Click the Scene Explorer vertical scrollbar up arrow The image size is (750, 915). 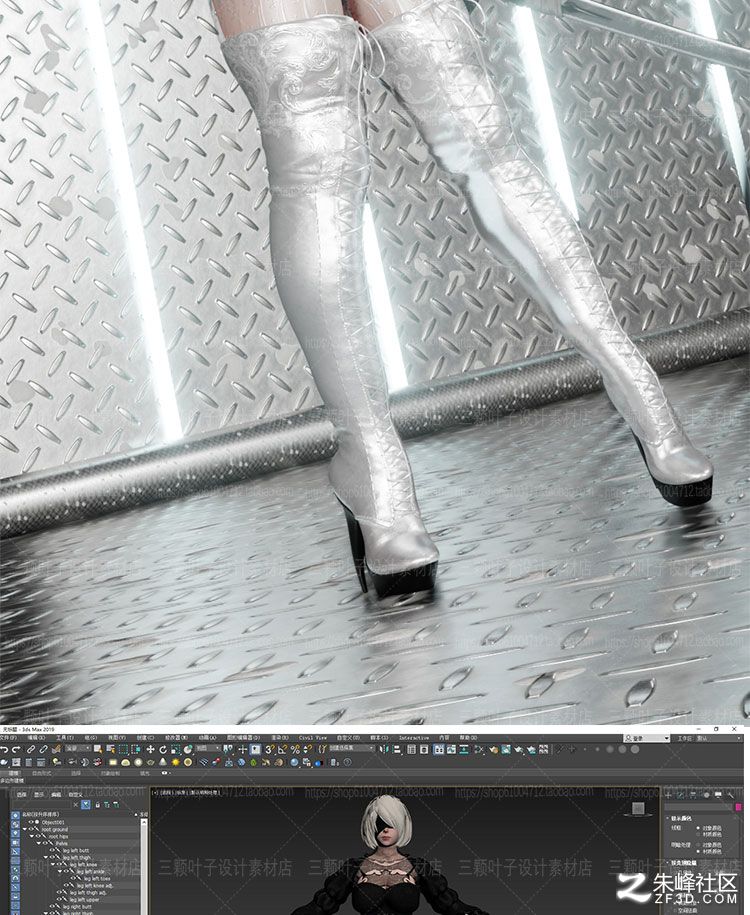coord(144,822)
